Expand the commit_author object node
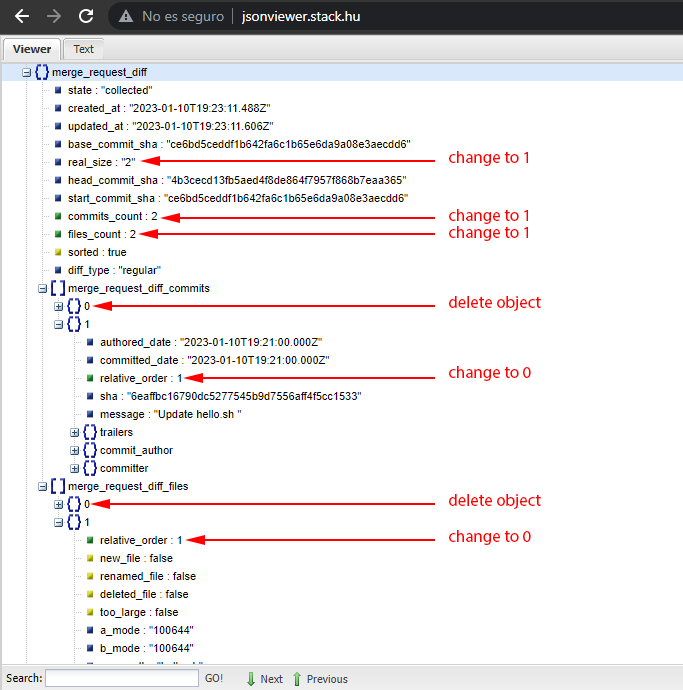 coord(75,450)
